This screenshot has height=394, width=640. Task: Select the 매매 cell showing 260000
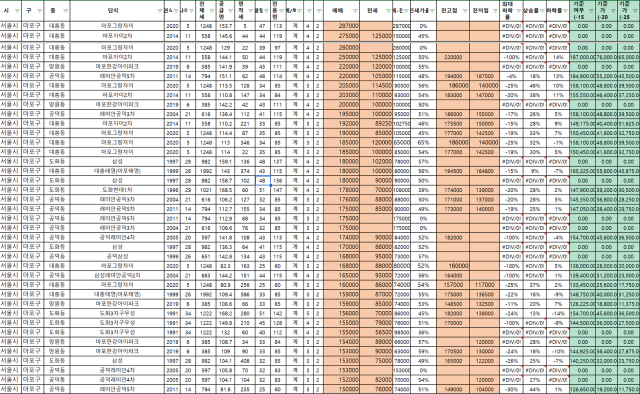[341, 48]
